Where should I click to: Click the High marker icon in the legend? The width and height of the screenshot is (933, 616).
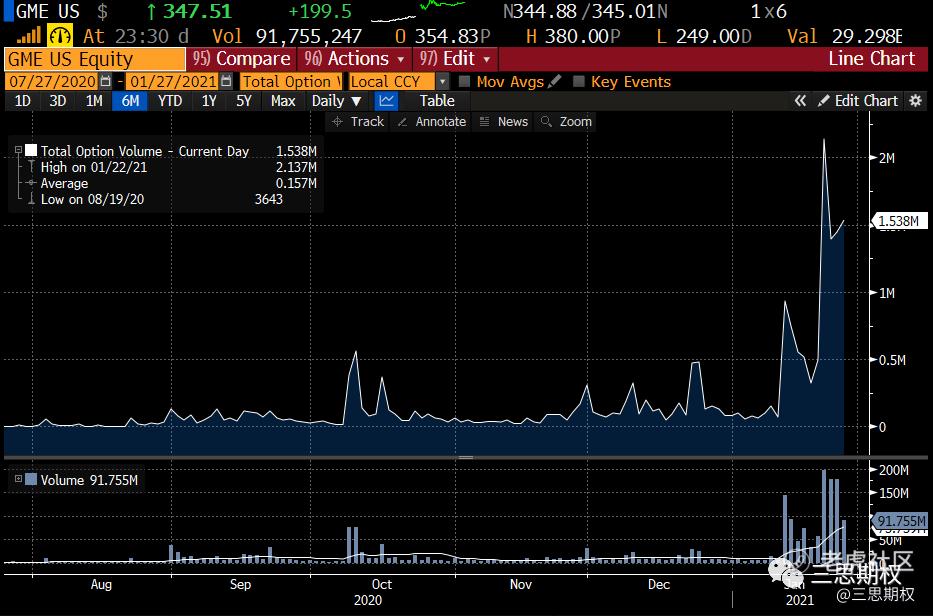31,167
